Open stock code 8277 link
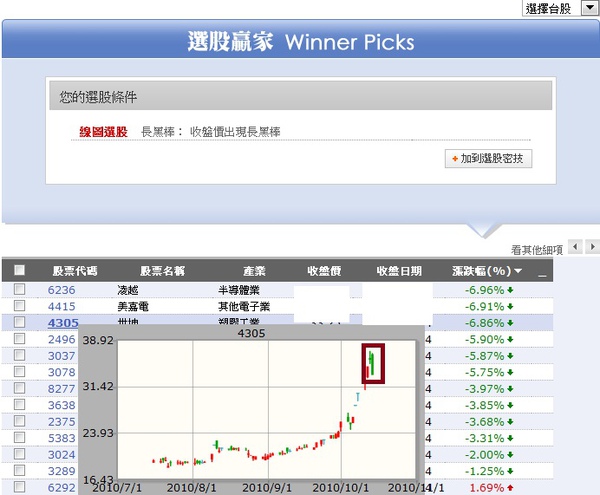Viewport: 600px width, 495px height. click(62, 389)
